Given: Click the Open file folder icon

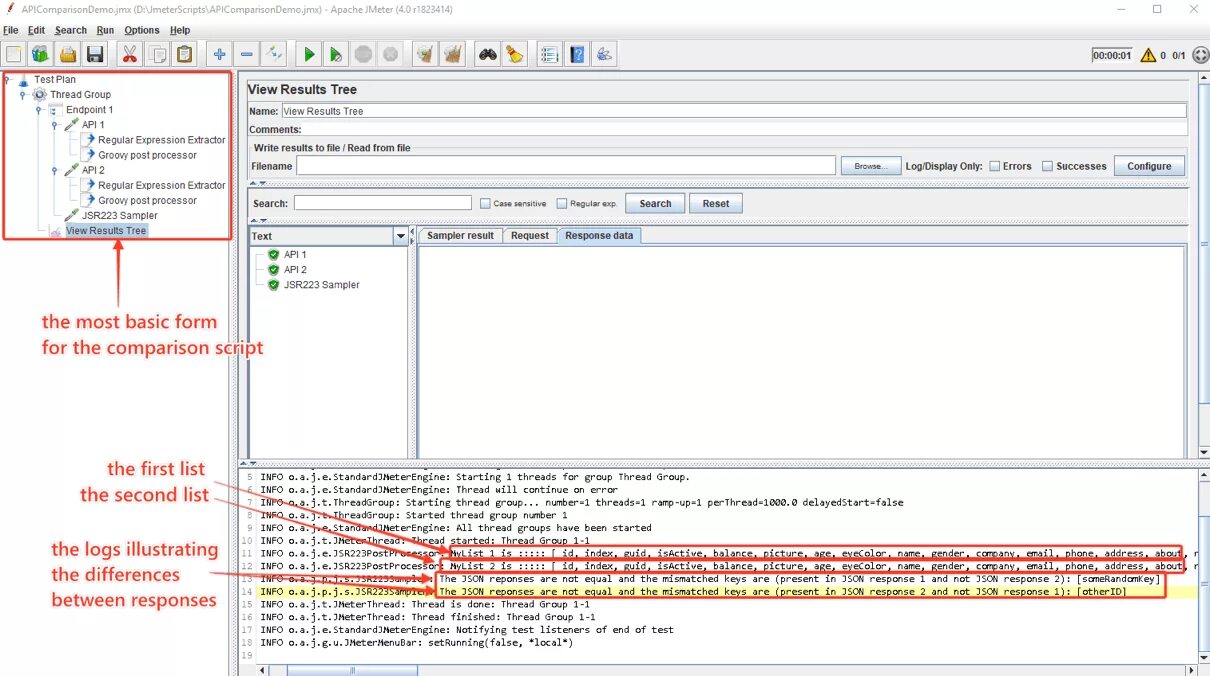Looking at the screenshot, I should [67, 54].
